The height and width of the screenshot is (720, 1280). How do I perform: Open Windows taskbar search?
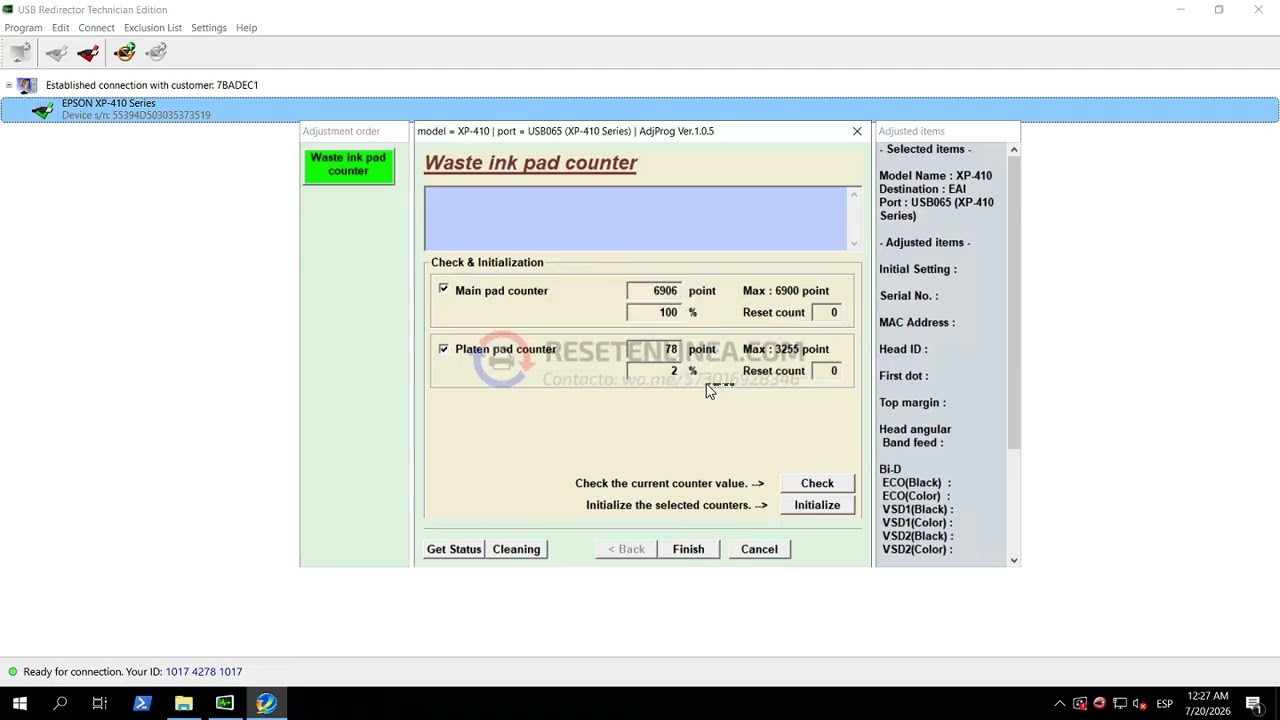60,704
